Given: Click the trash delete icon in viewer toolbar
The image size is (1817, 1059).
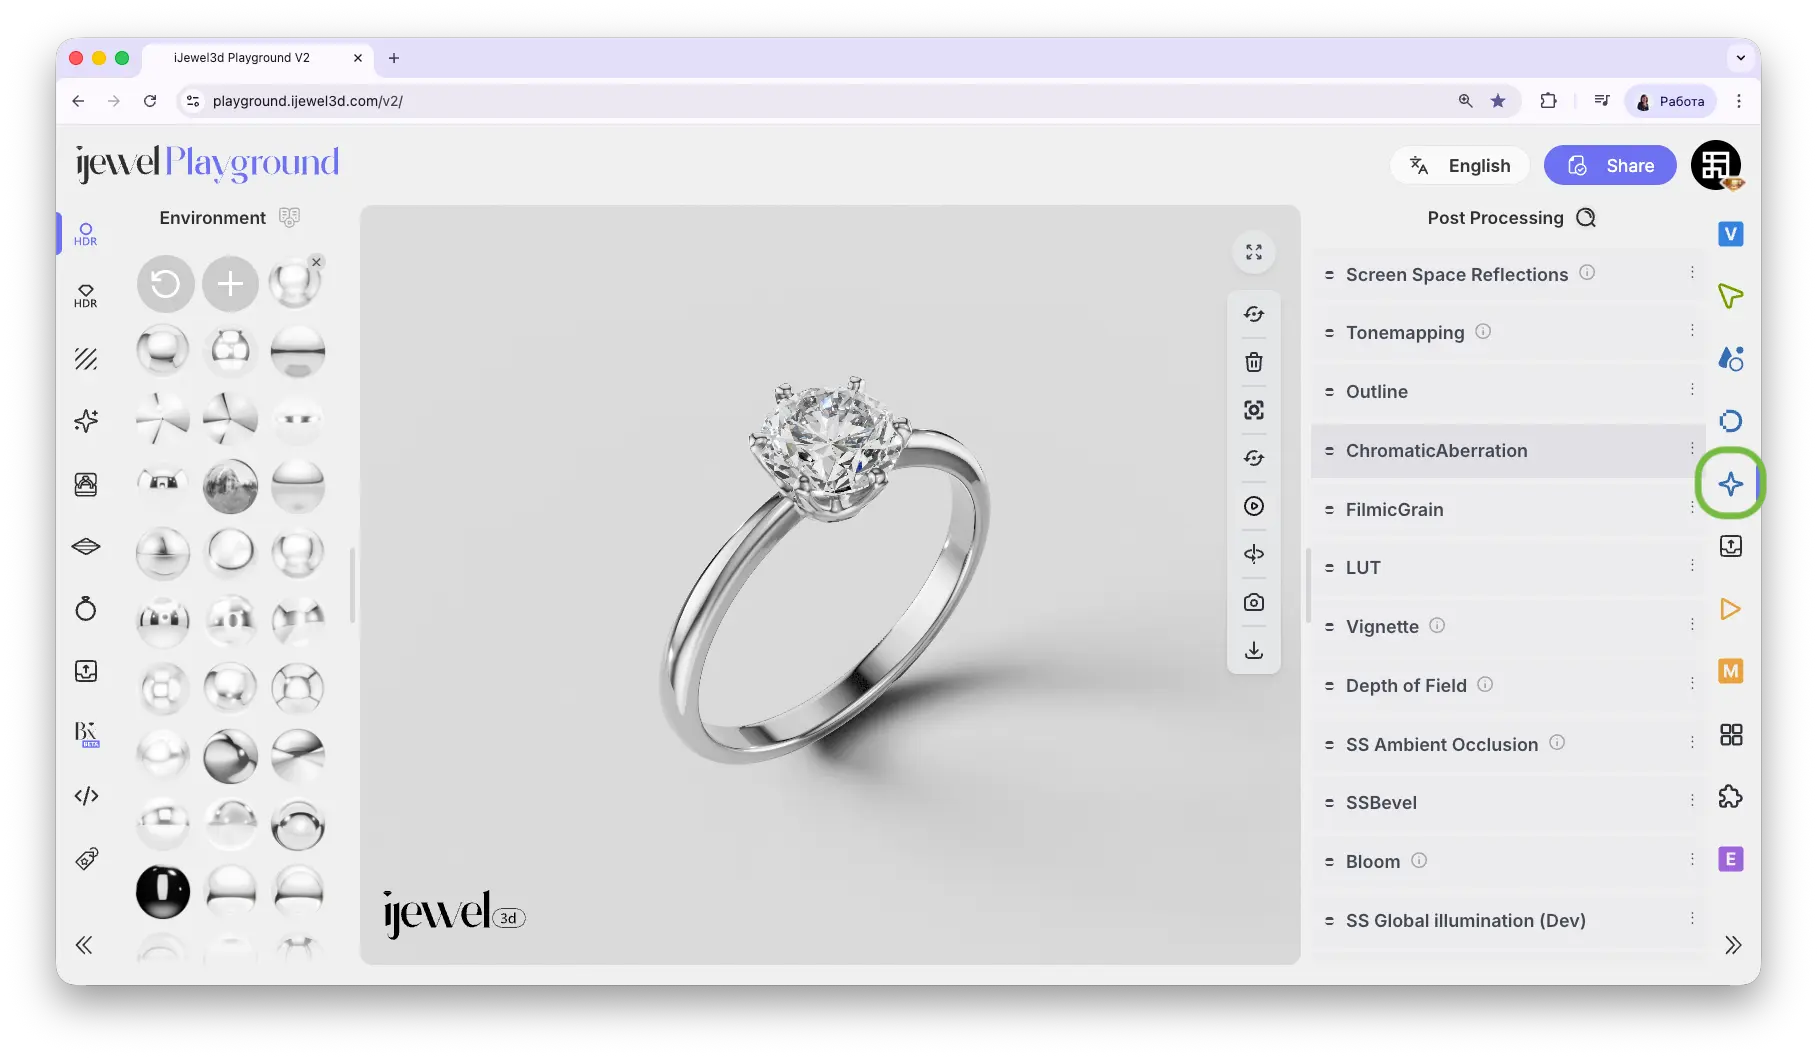Looking at the screenshot, I should 1254,362.
